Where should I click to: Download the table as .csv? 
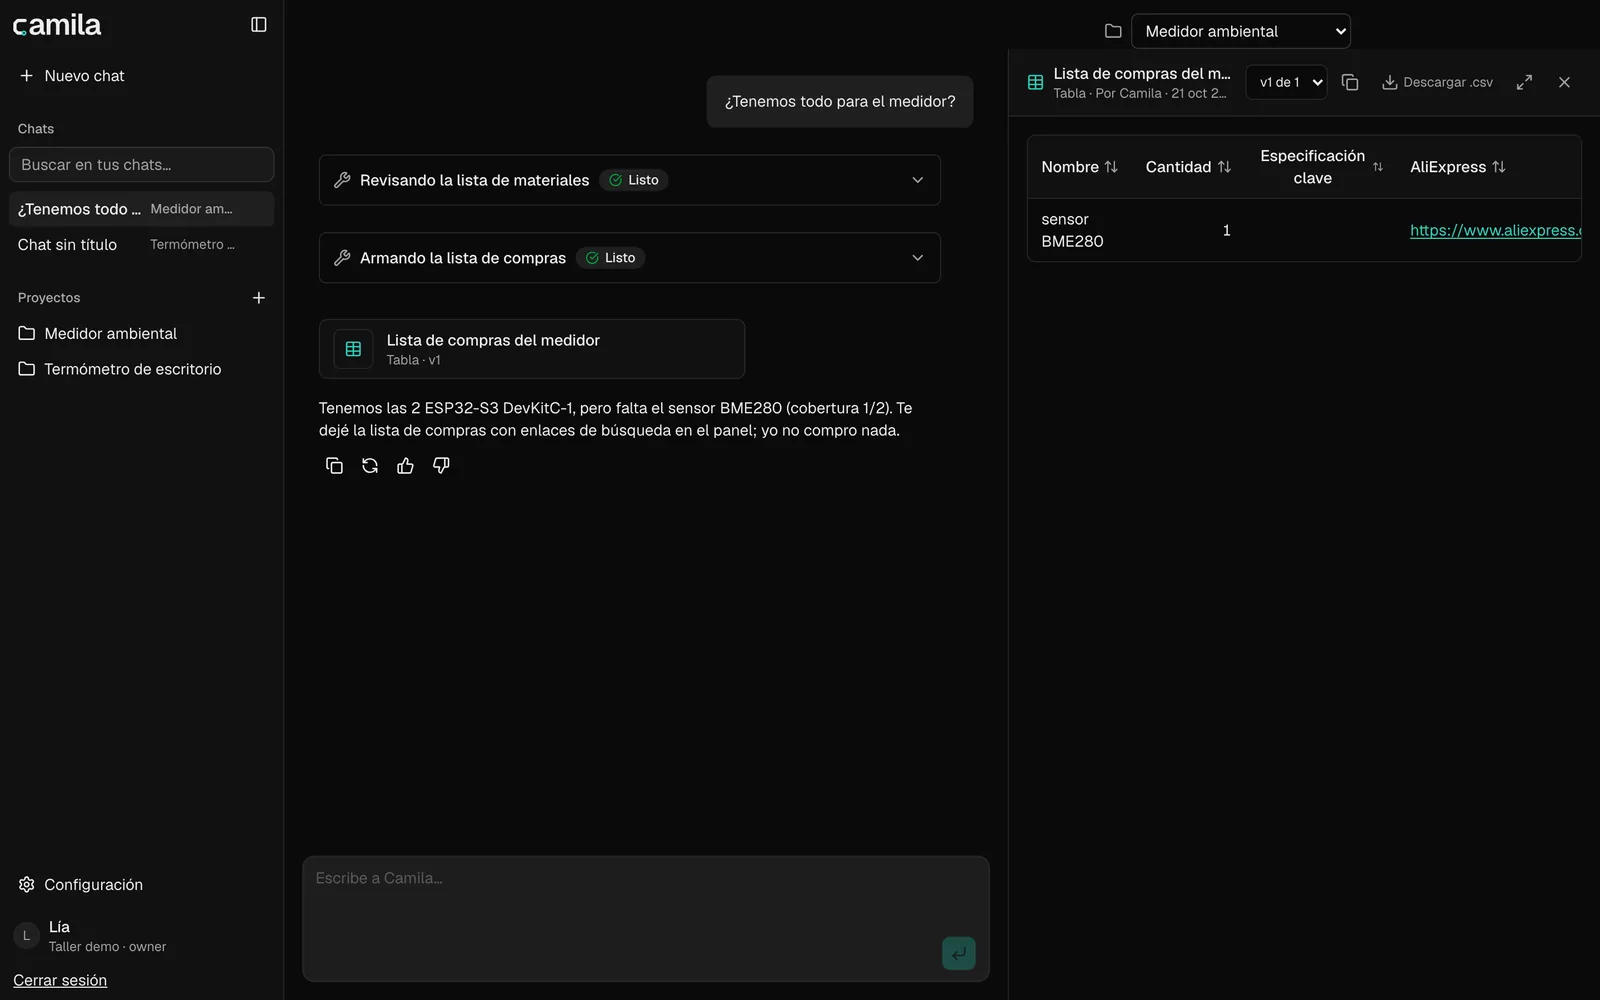[1437, 82]
